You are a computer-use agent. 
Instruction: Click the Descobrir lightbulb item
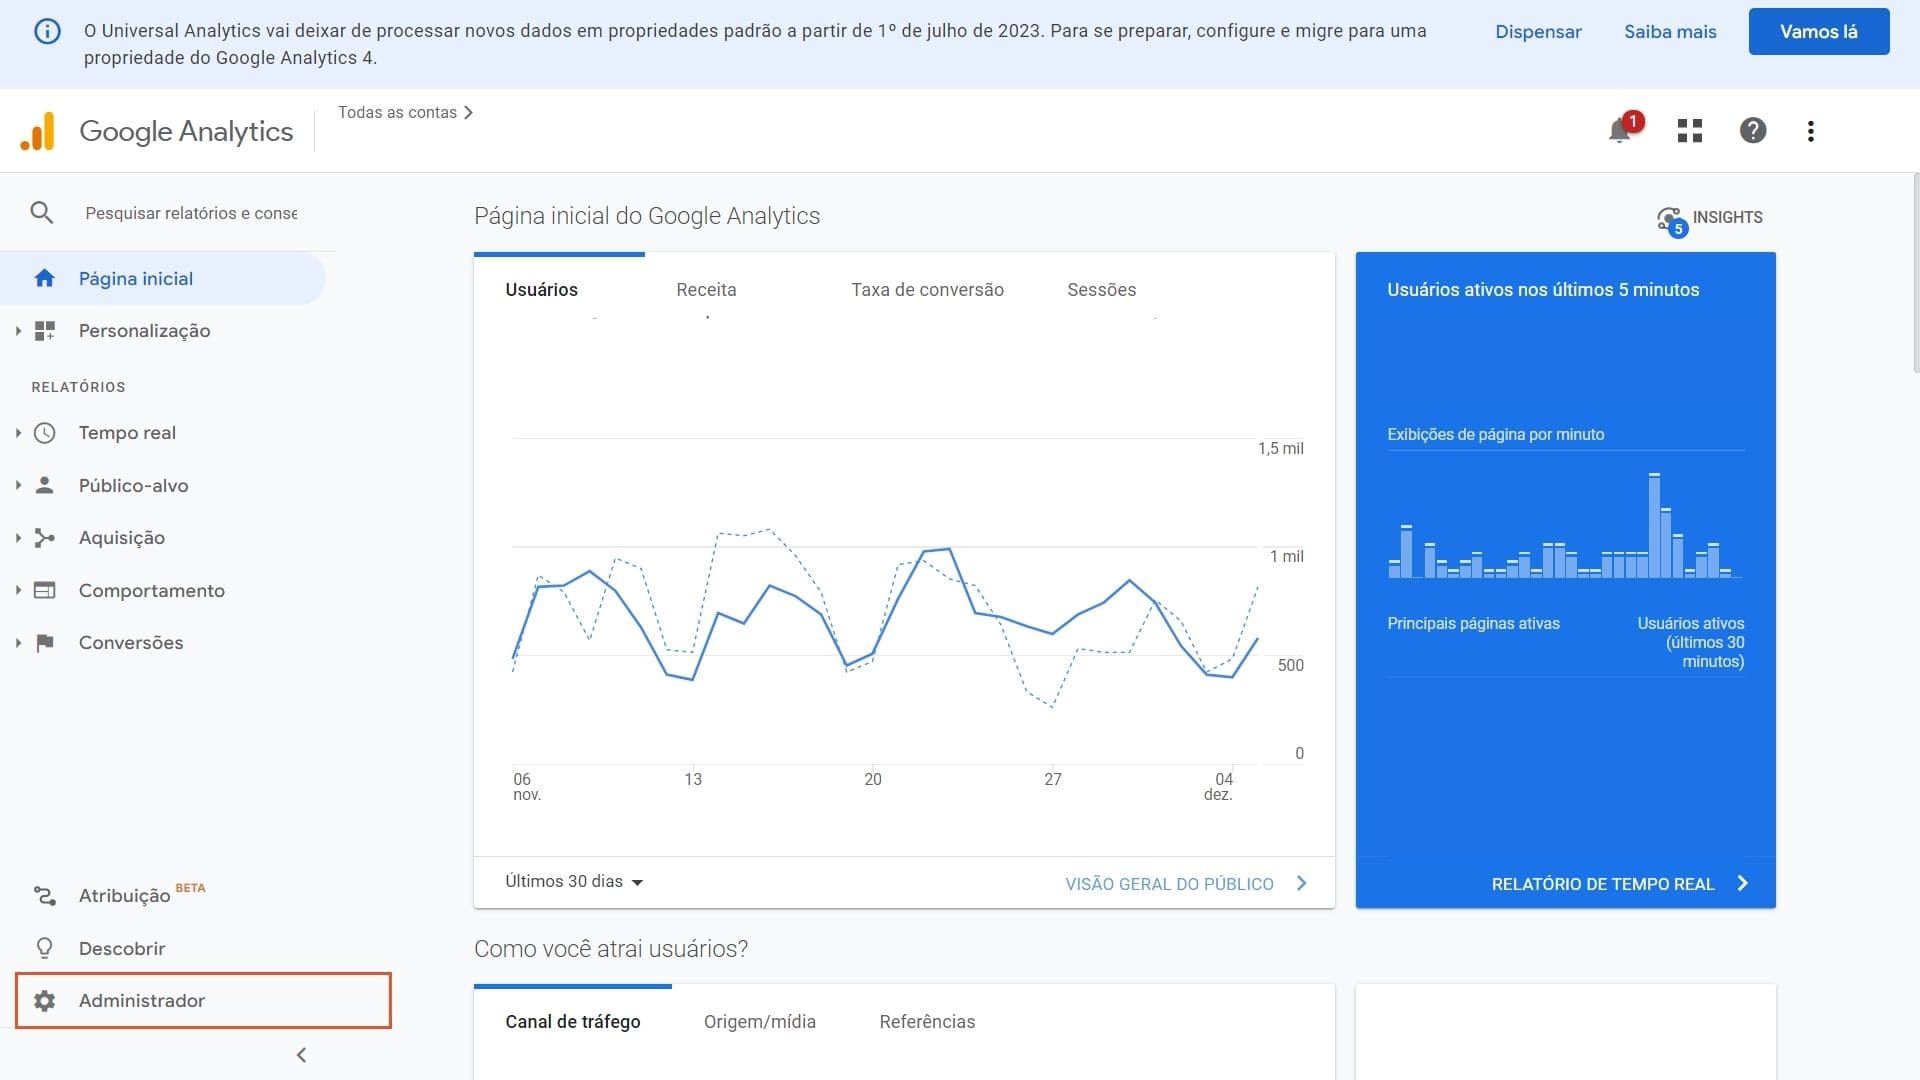click(x=122, y=948)
